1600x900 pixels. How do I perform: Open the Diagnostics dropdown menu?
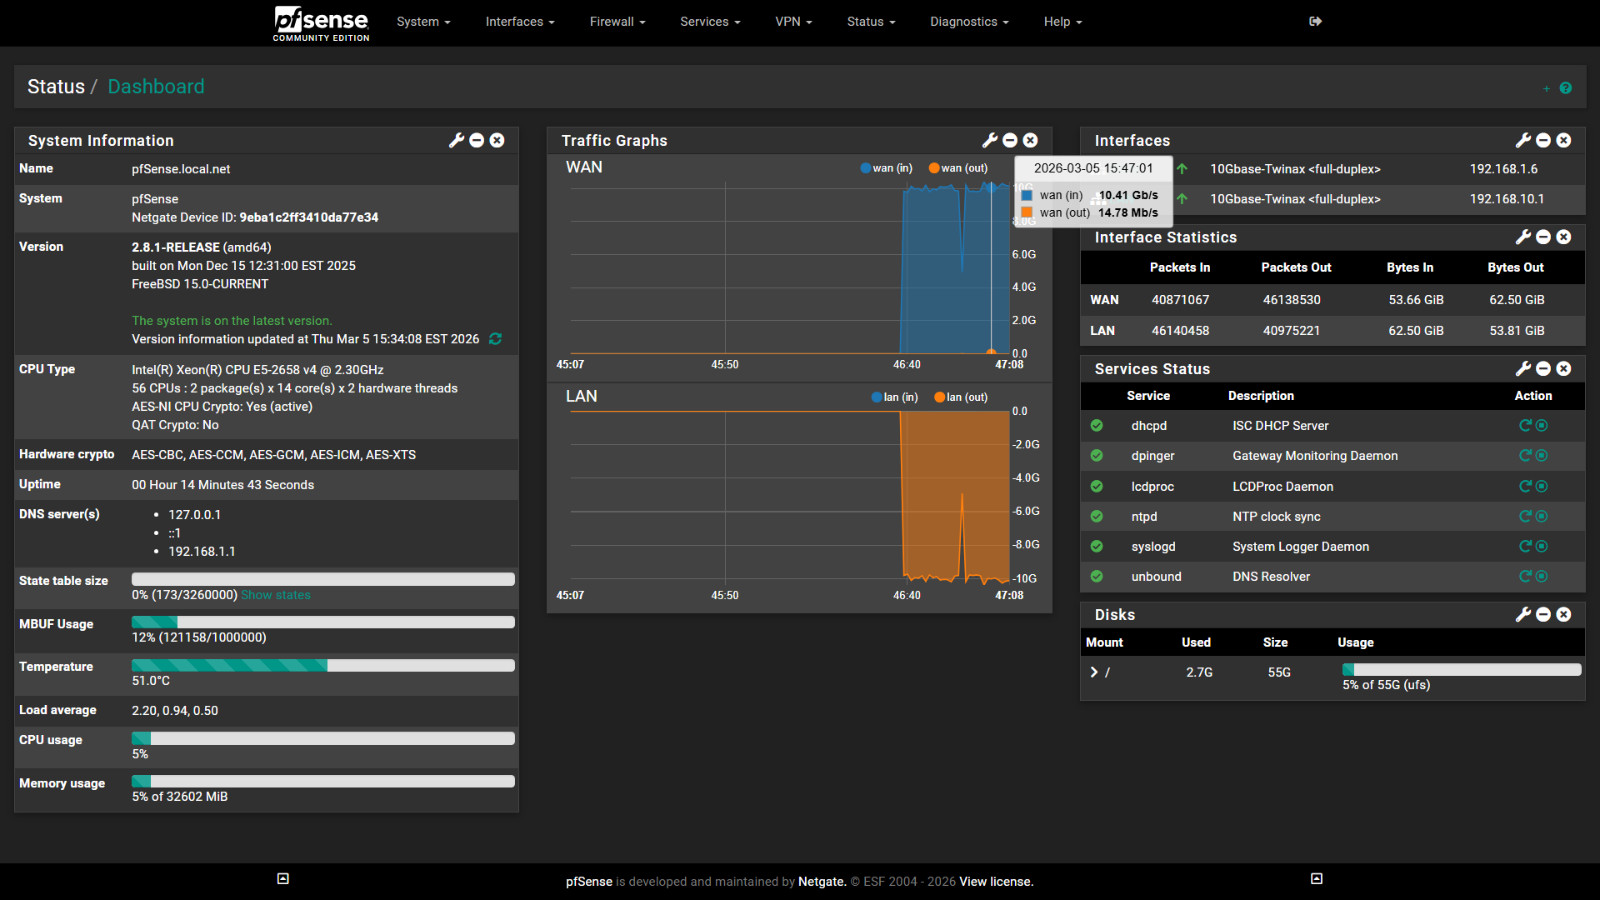click(968, 22)
